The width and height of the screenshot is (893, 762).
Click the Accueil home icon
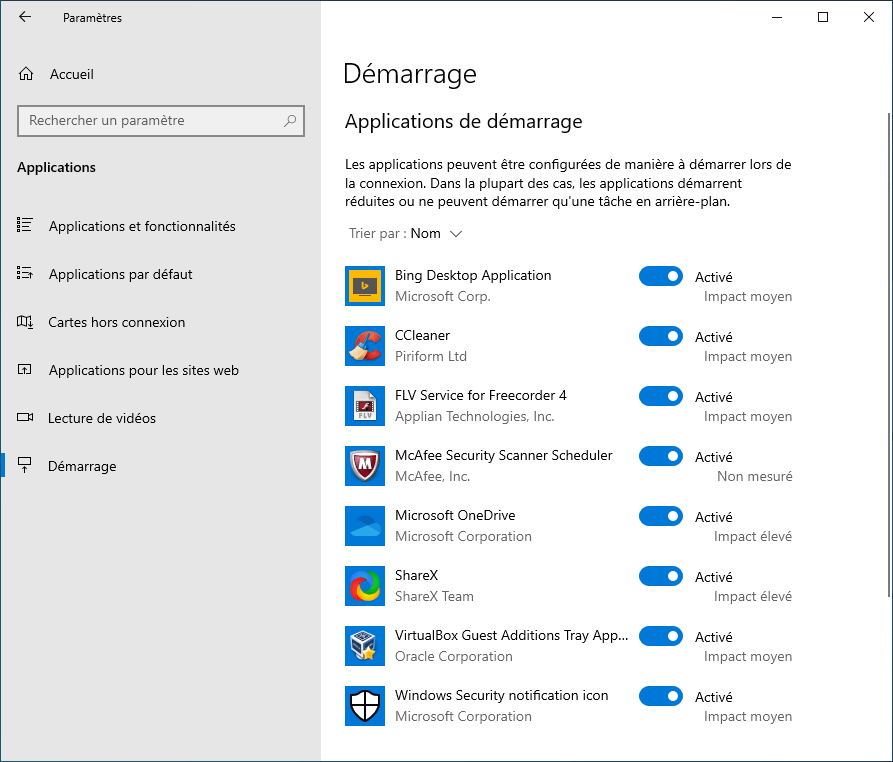pos(26,74)
